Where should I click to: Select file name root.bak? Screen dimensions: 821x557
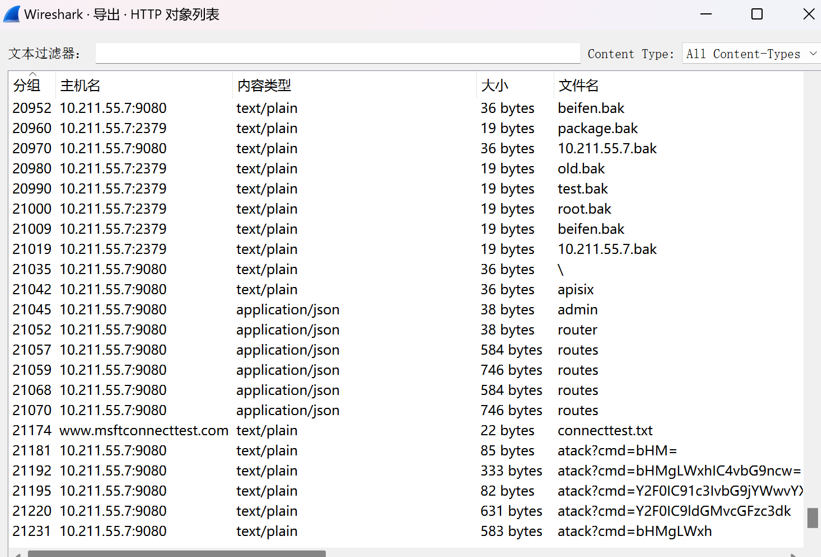click(x=584, y=209)
